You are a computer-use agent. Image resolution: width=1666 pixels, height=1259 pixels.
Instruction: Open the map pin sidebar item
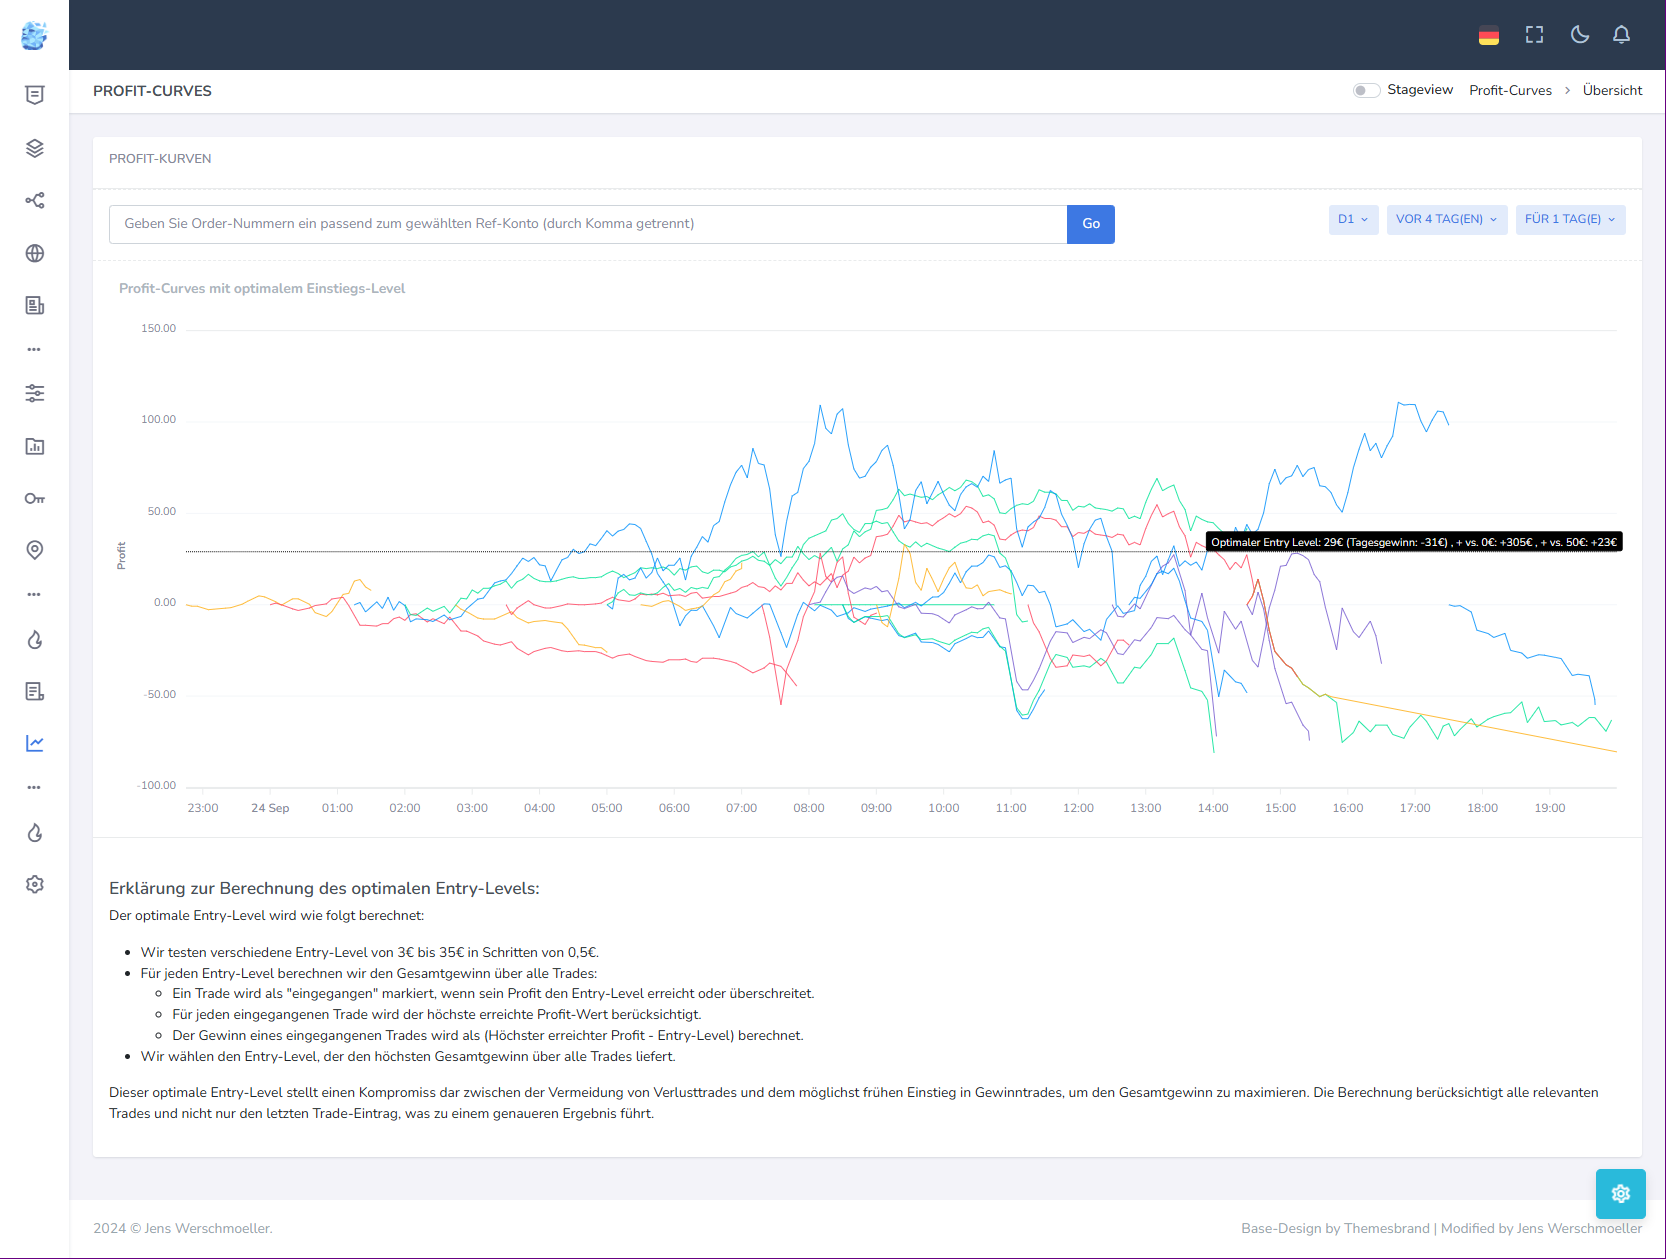click(x=35, y=550)
